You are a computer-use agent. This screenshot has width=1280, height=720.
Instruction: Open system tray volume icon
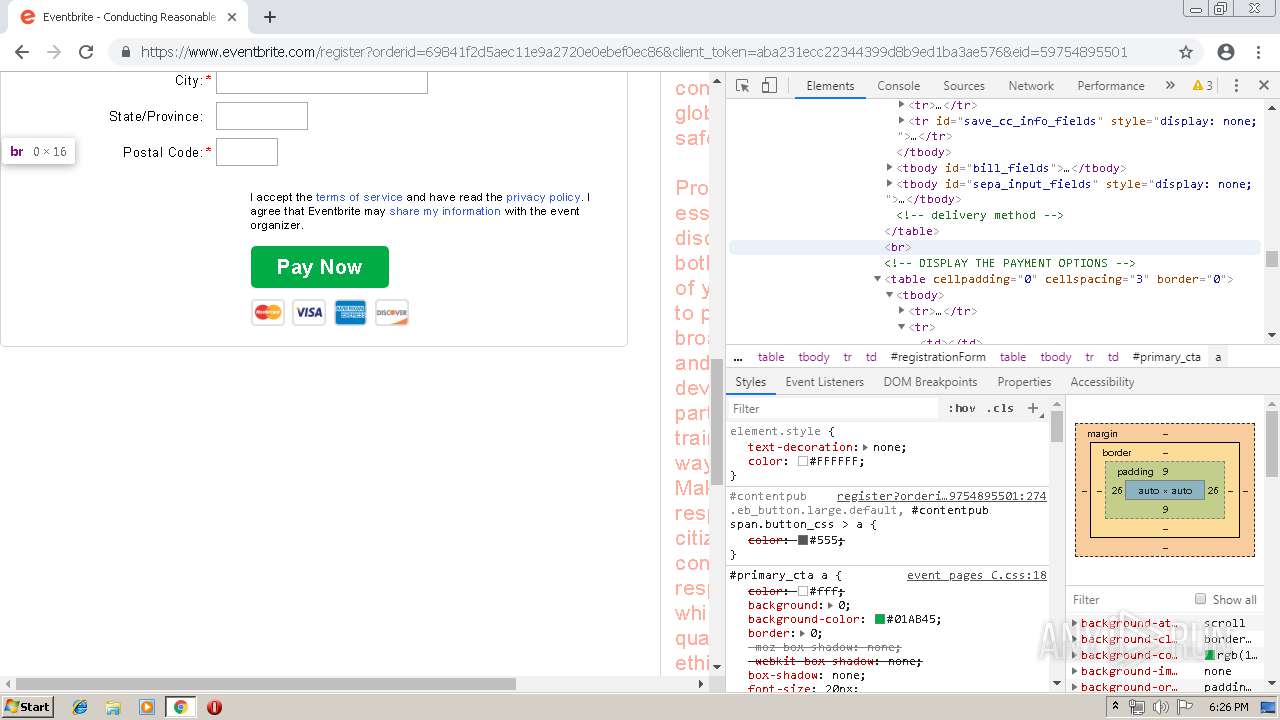point(1161,707)
